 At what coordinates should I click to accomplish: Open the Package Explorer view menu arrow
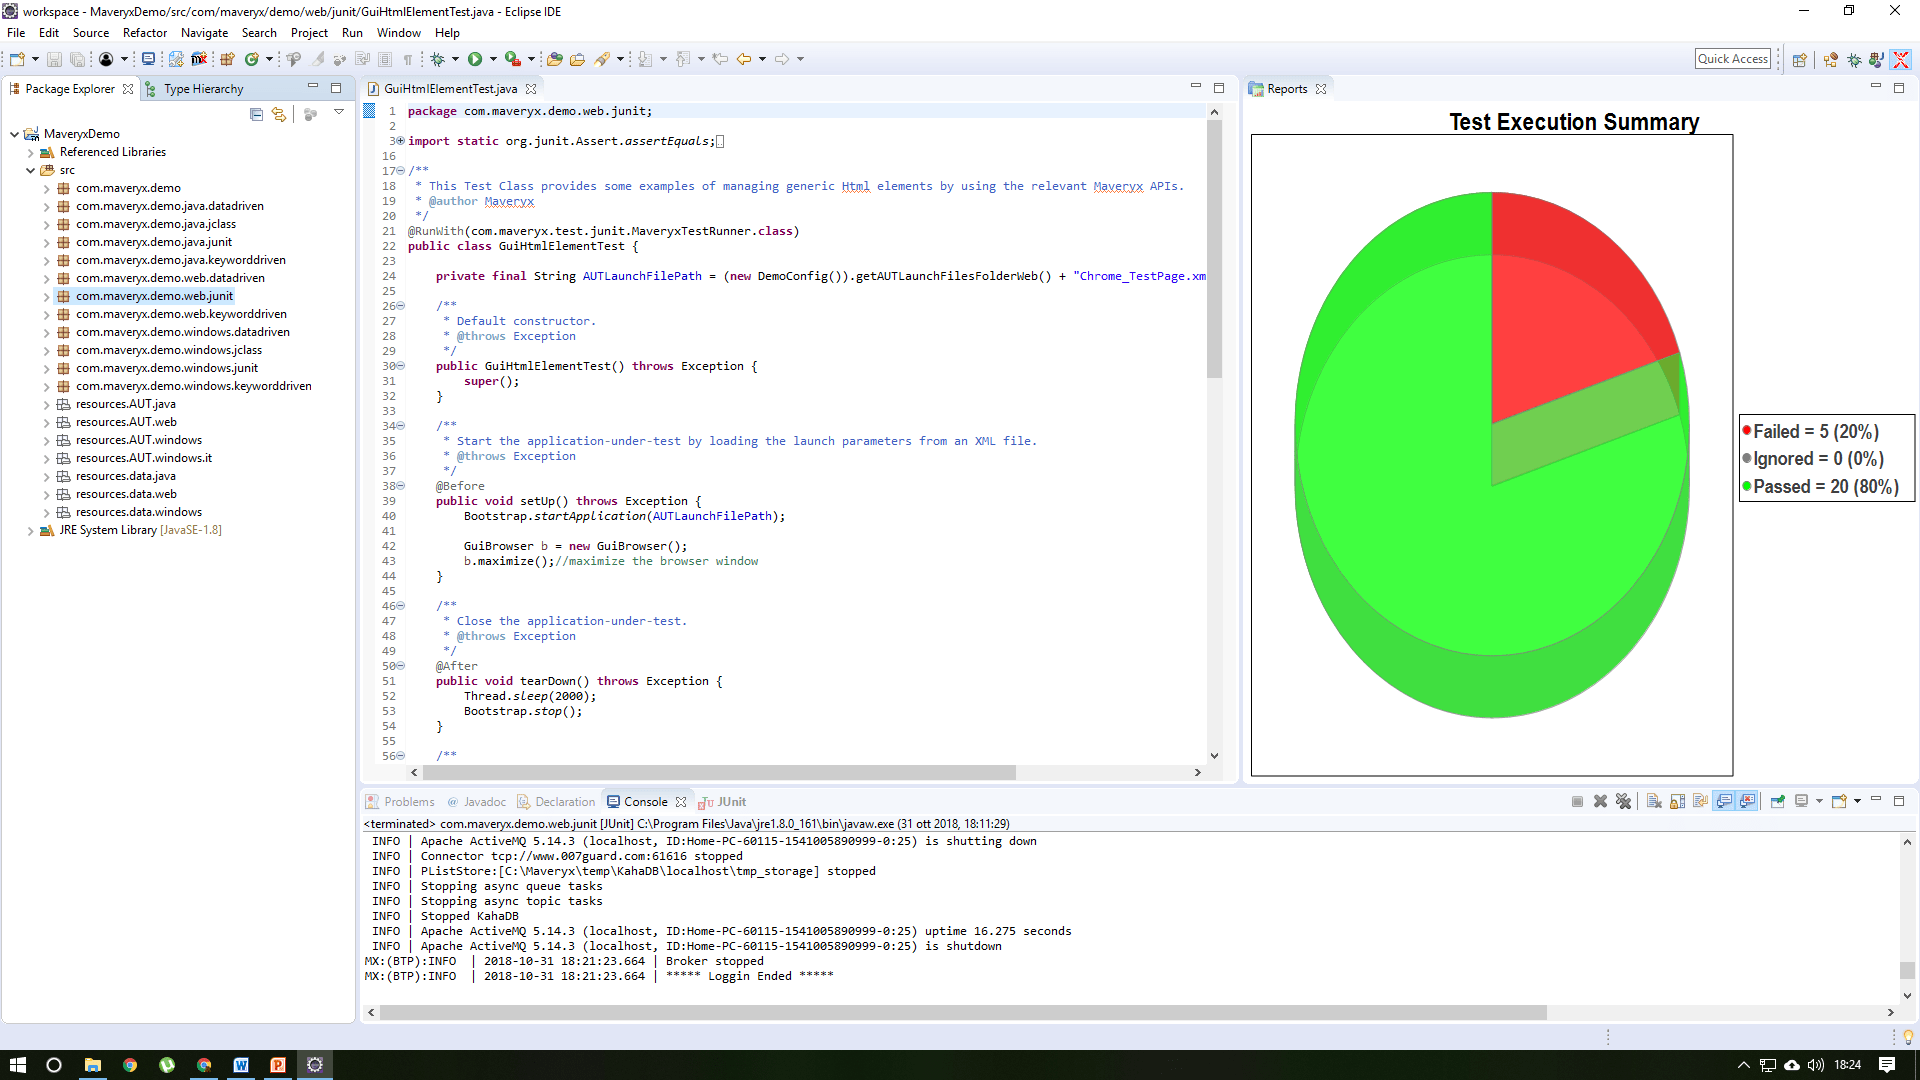click(x=339, y=113)
